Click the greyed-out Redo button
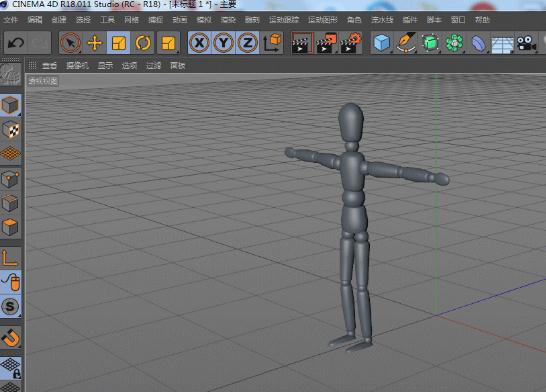 [39, 43]
